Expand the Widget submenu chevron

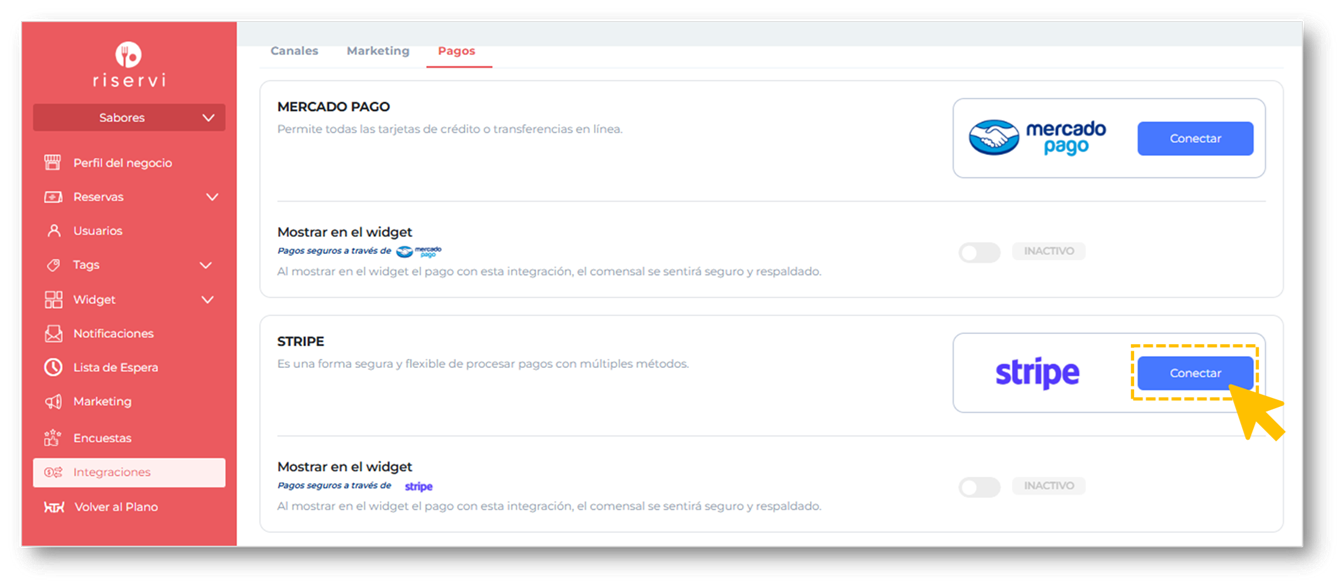[x=208, y=300]
